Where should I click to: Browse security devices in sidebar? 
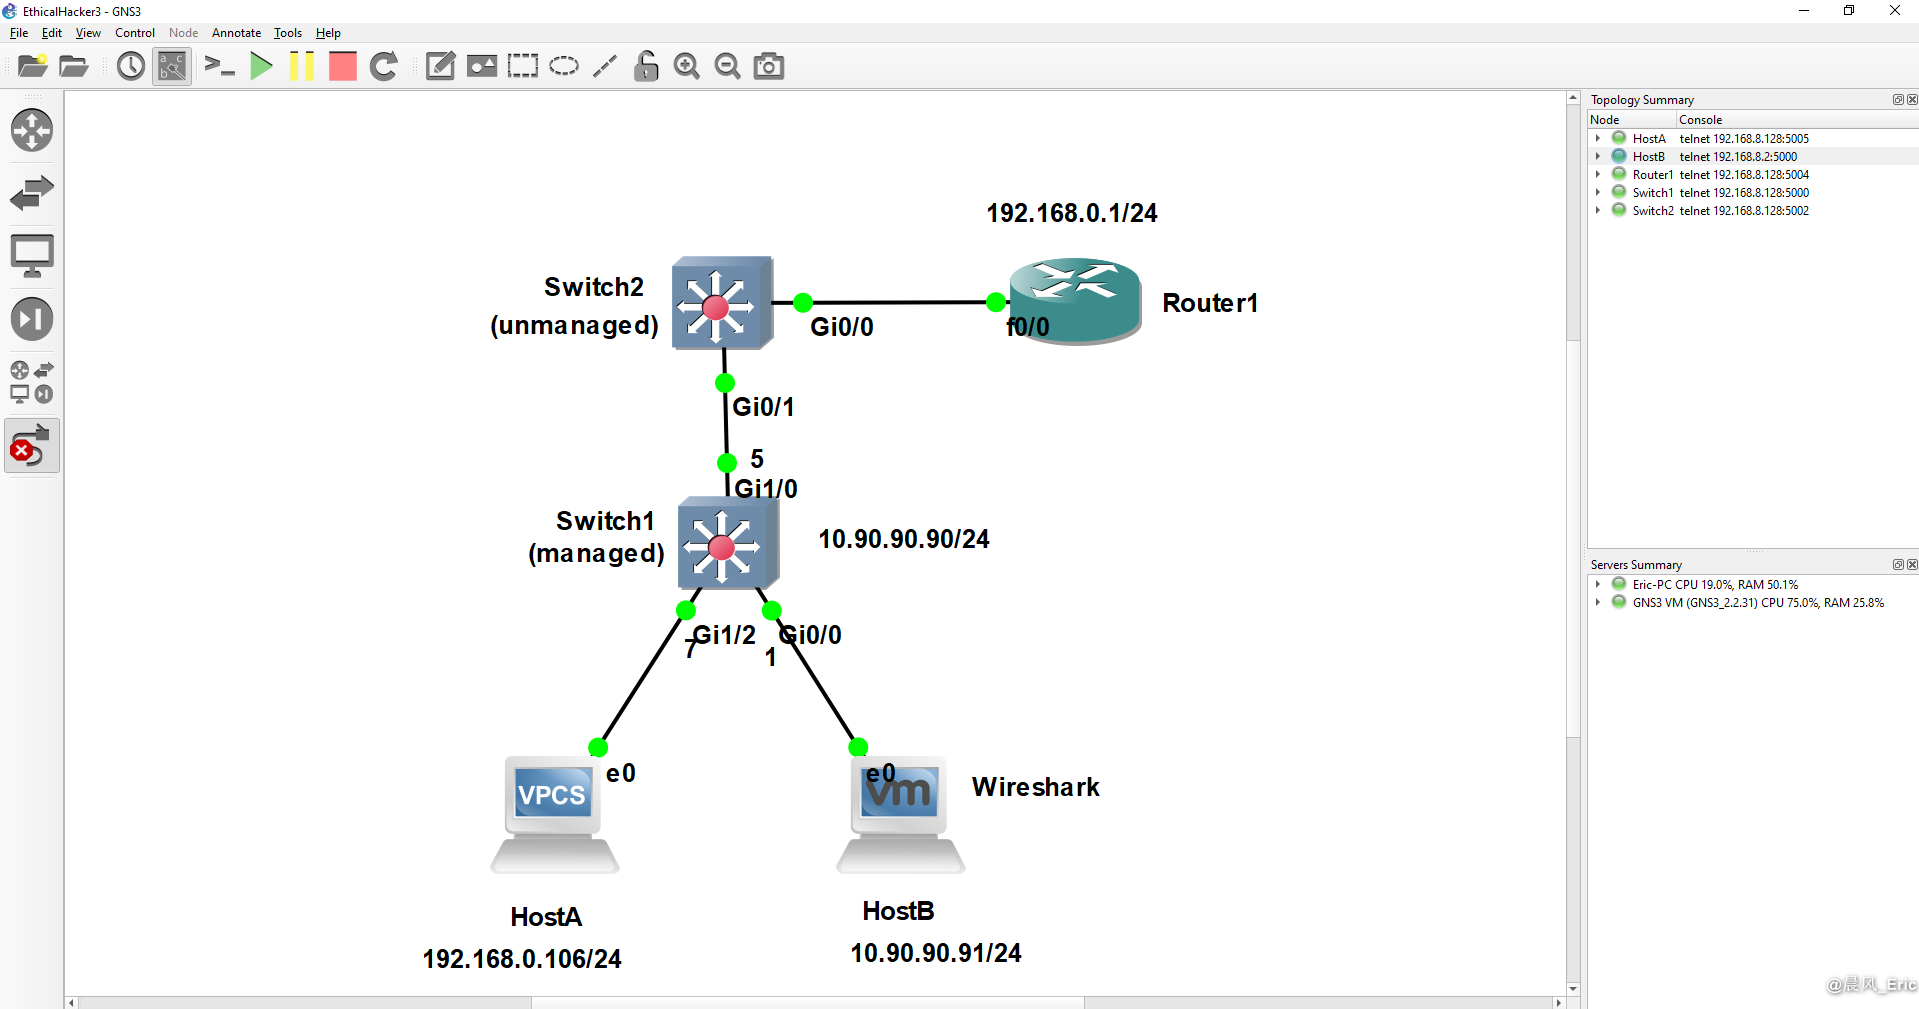(x=32, y=319)
